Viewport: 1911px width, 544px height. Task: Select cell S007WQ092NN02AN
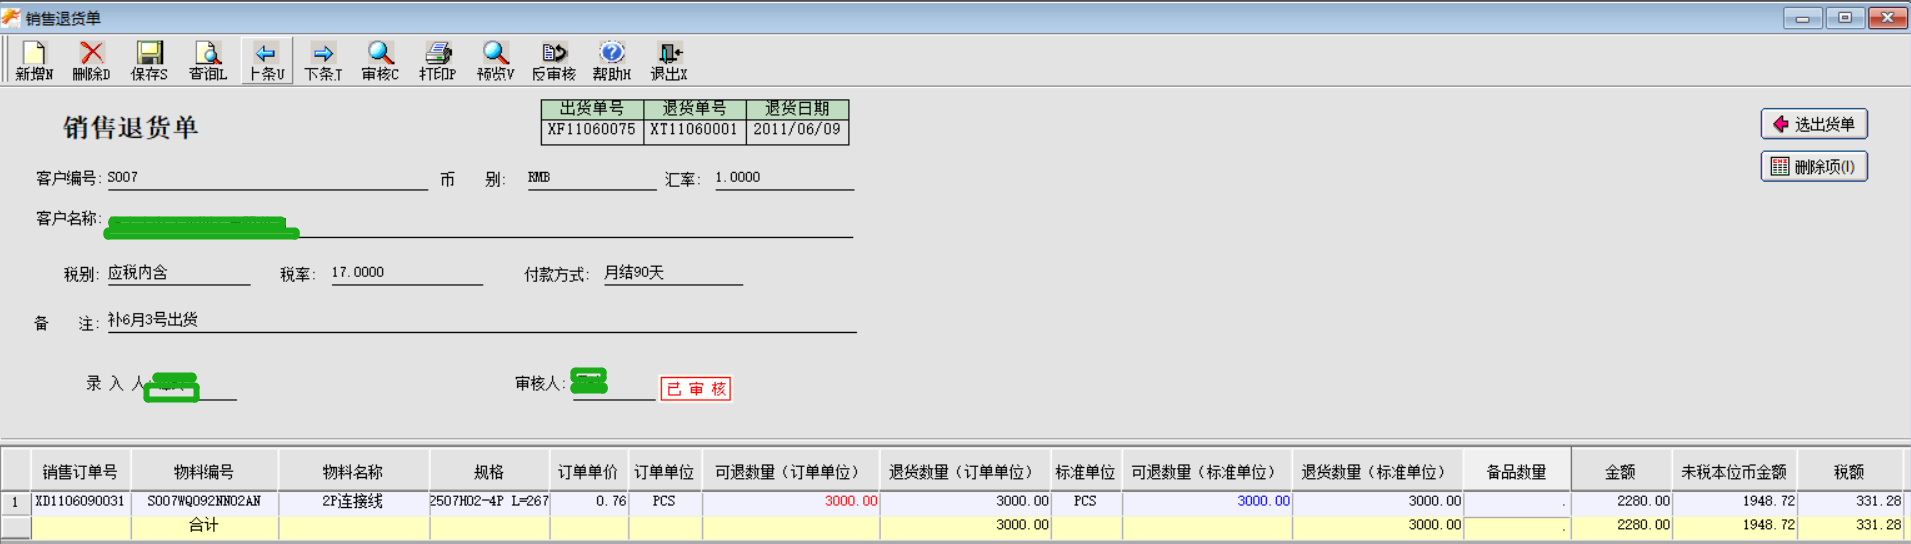[x=204, y=501]
